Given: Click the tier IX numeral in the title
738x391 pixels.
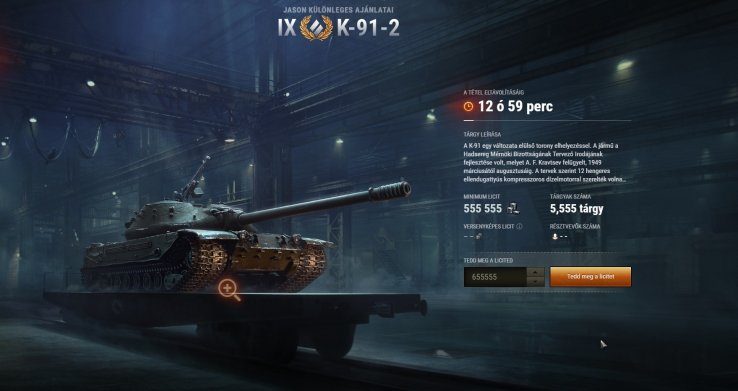Looking at the screenshot, I should pos(287,28).
